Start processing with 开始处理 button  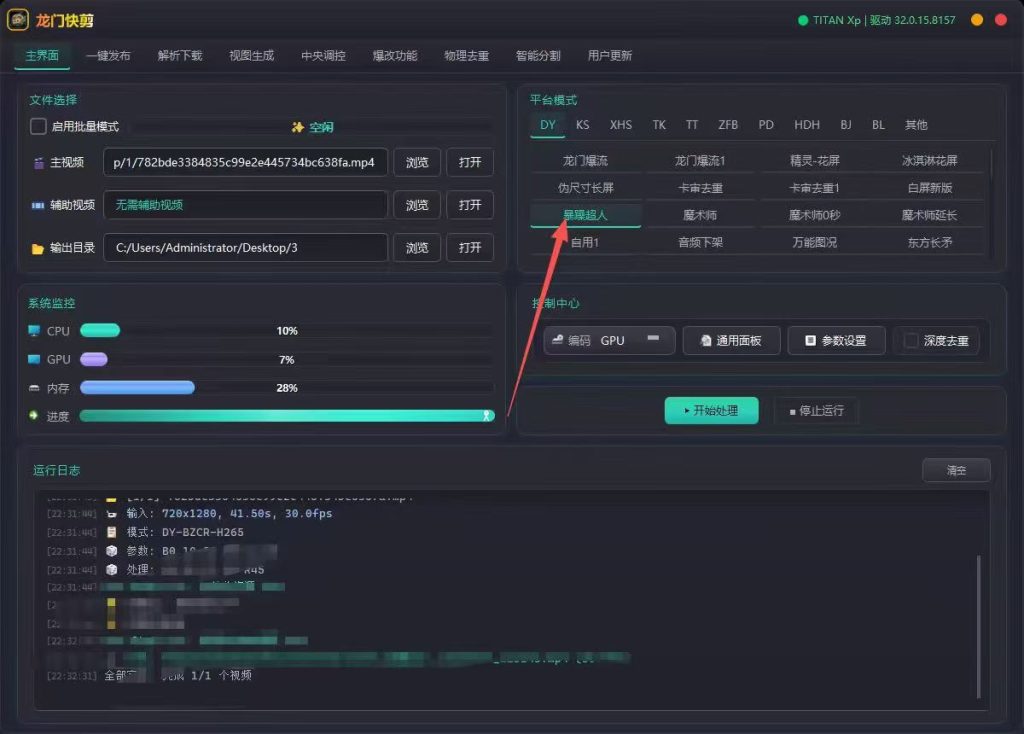pyautogui.click(x=711, y=411)
